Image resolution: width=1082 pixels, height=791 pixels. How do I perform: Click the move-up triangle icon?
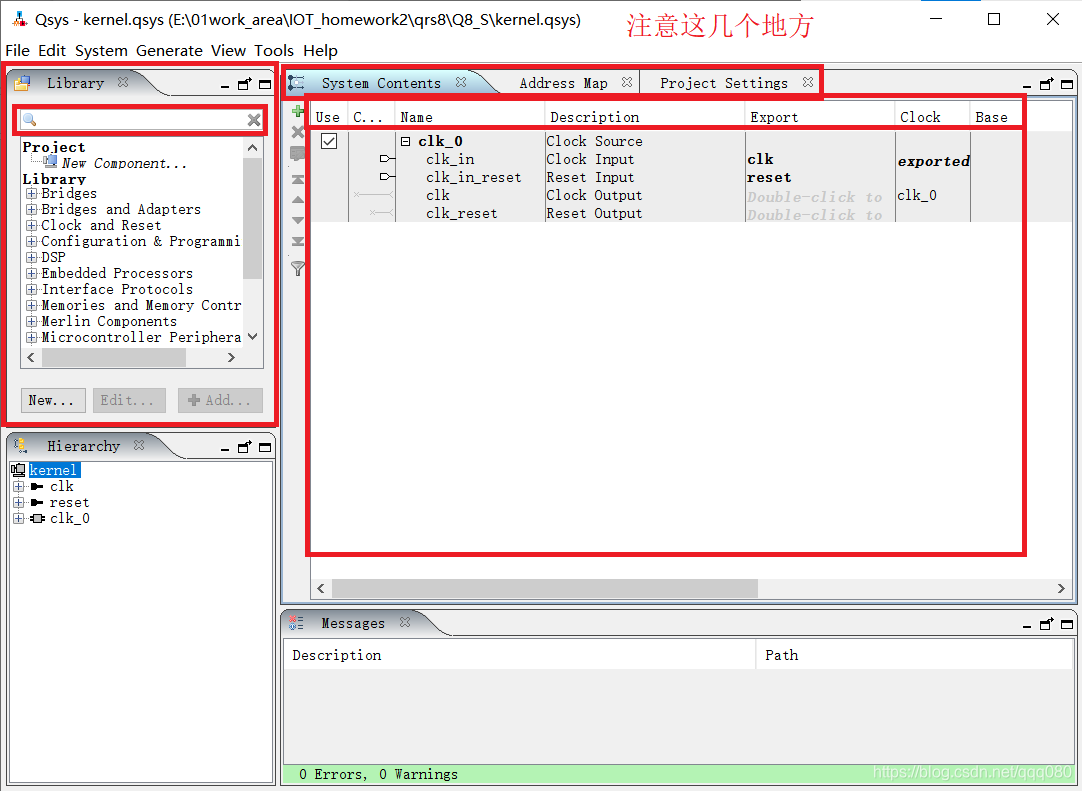[x=298, y=199]
